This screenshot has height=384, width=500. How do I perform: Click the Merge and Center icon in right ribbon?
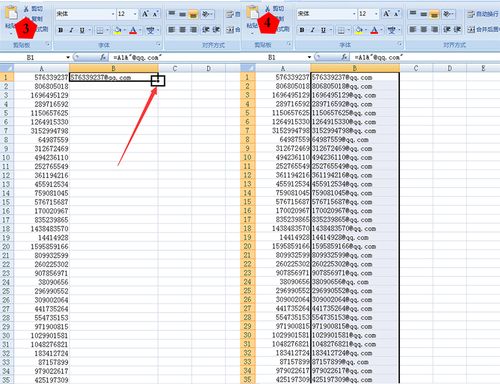coord(470,30)
